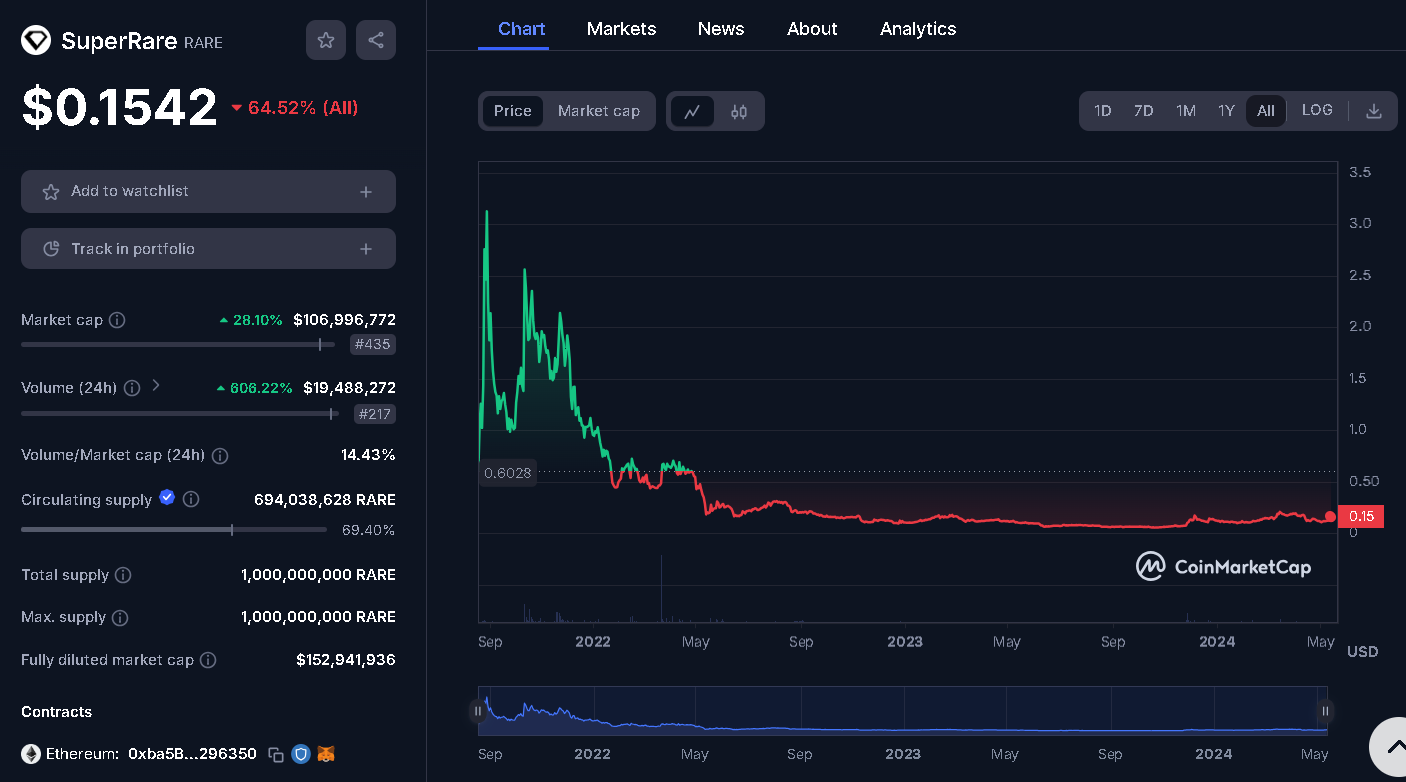The image size is (1406, 782).
Task: Switch to Market cap chart mode
Action: click(x=599, y=111)
